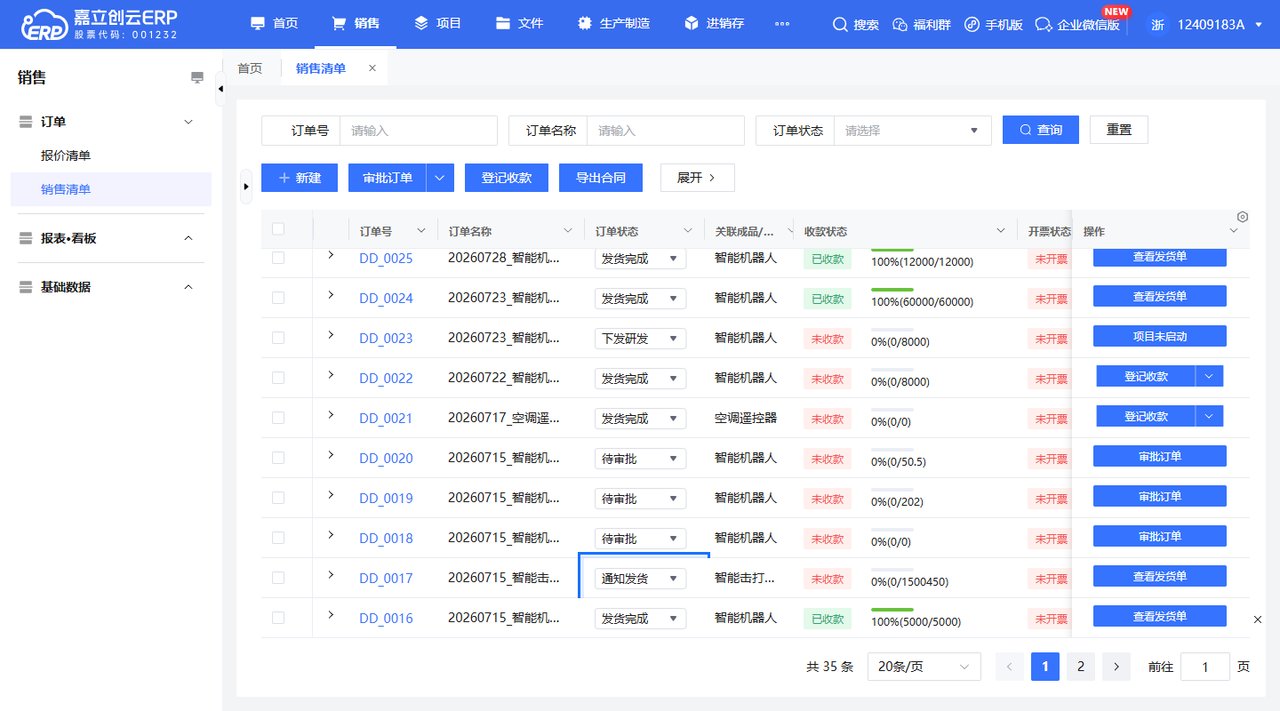Sort by the 订单号 column header arrow
1280x711 pixels.
click(420, 231)
